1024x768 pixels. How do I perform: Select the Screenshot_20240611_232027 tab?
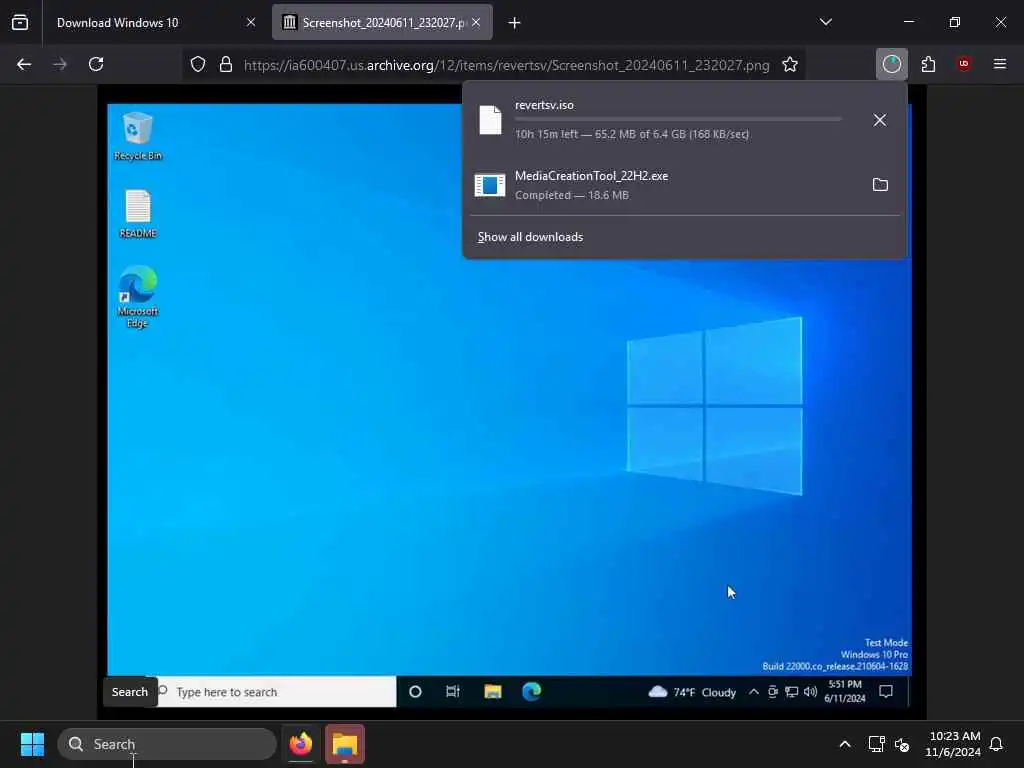click(383, 23)
